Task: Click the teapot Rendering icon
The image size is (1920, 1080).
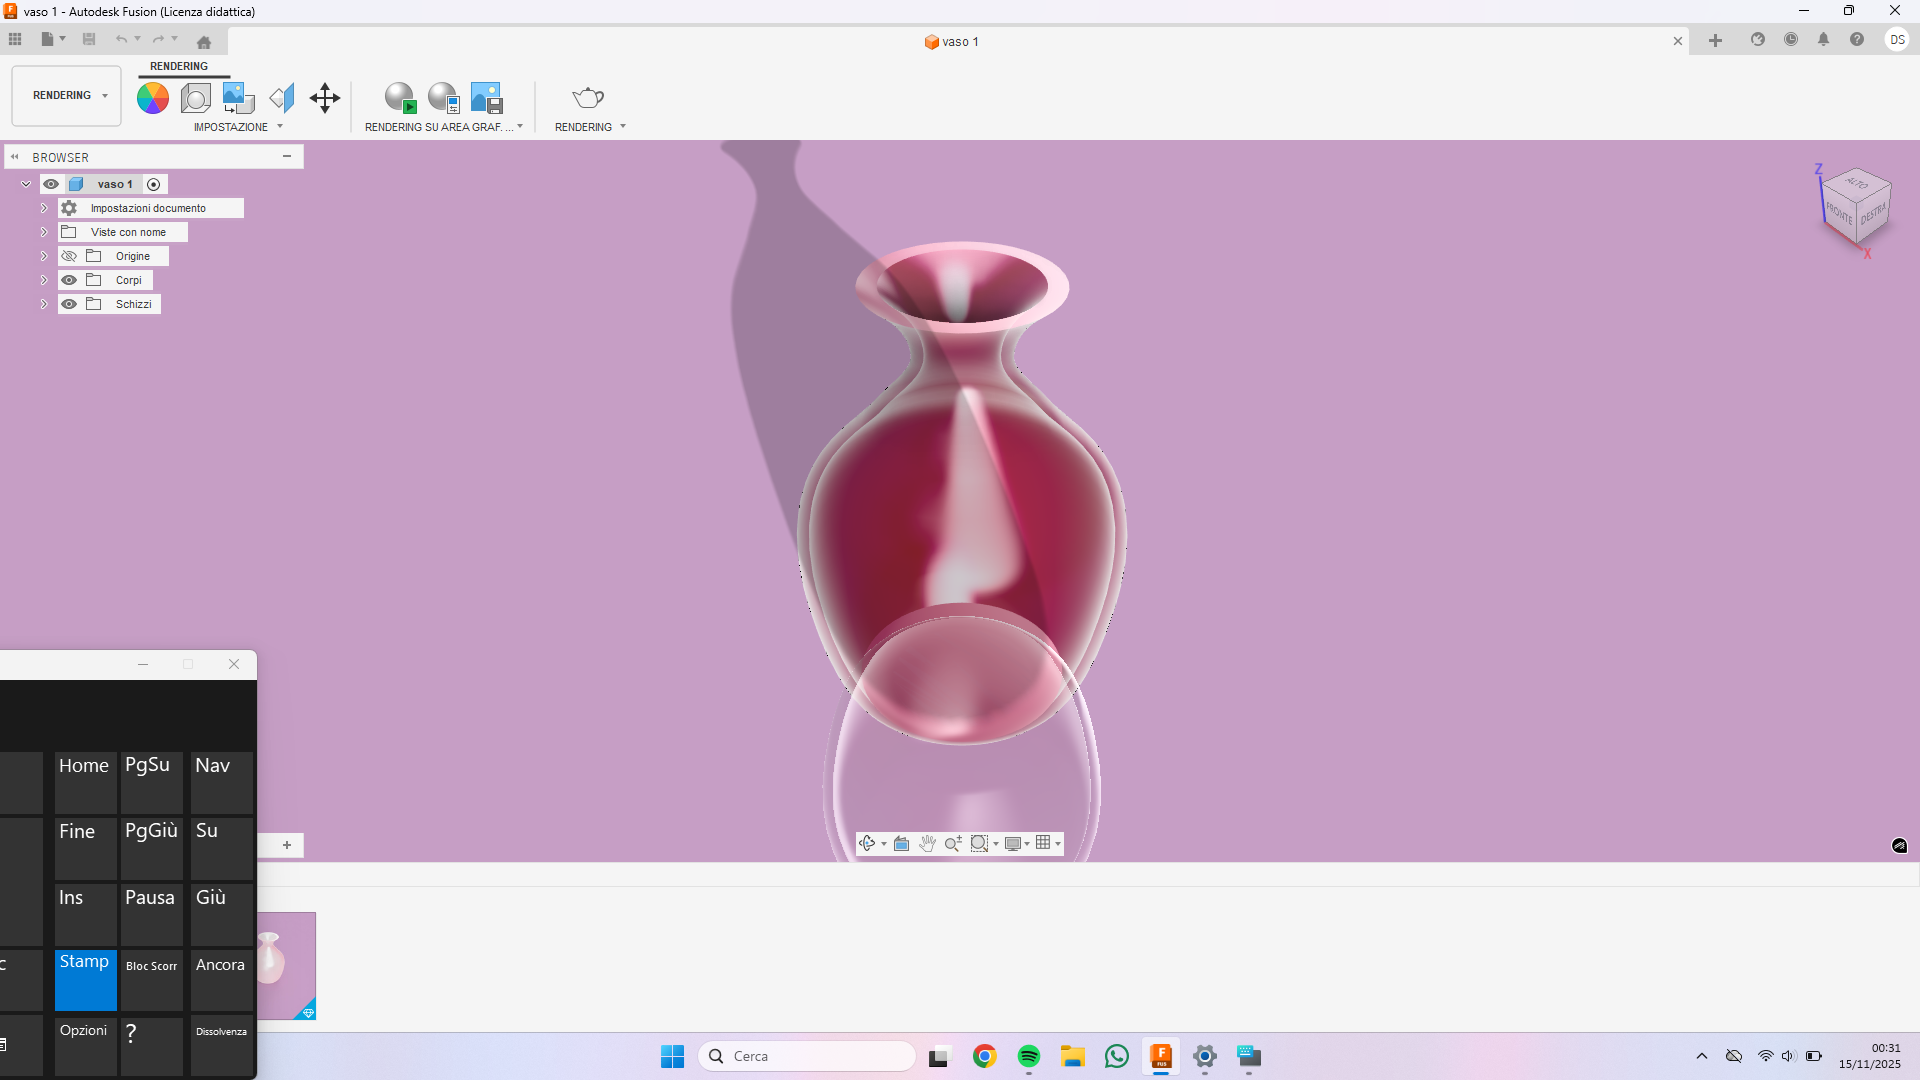Action: 587,97
